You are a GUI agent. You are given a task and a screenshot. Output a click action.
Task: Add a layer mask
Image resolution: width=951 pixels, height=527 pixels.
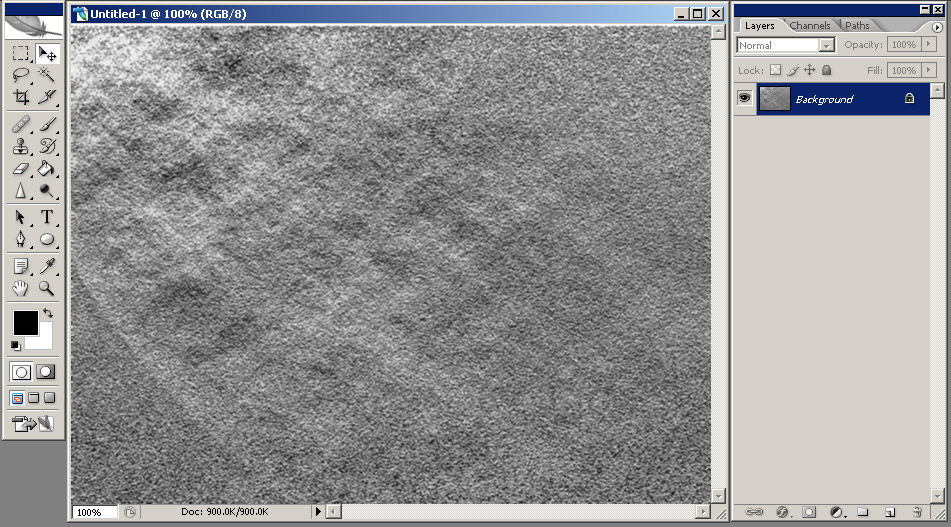pos(809,512)
